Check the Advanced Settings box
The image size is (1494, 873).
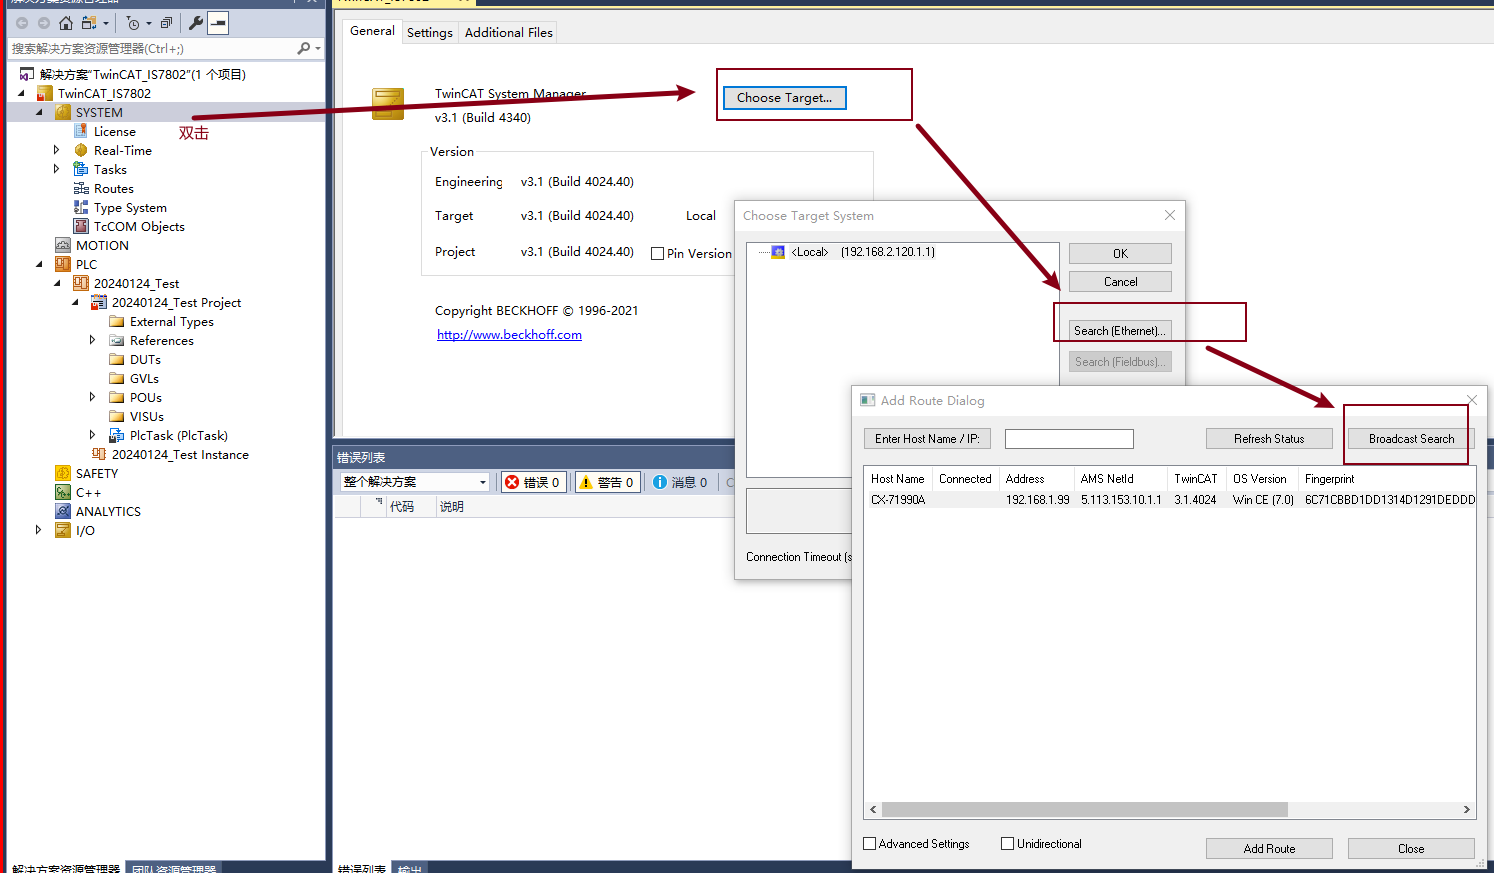pos(870,844)
